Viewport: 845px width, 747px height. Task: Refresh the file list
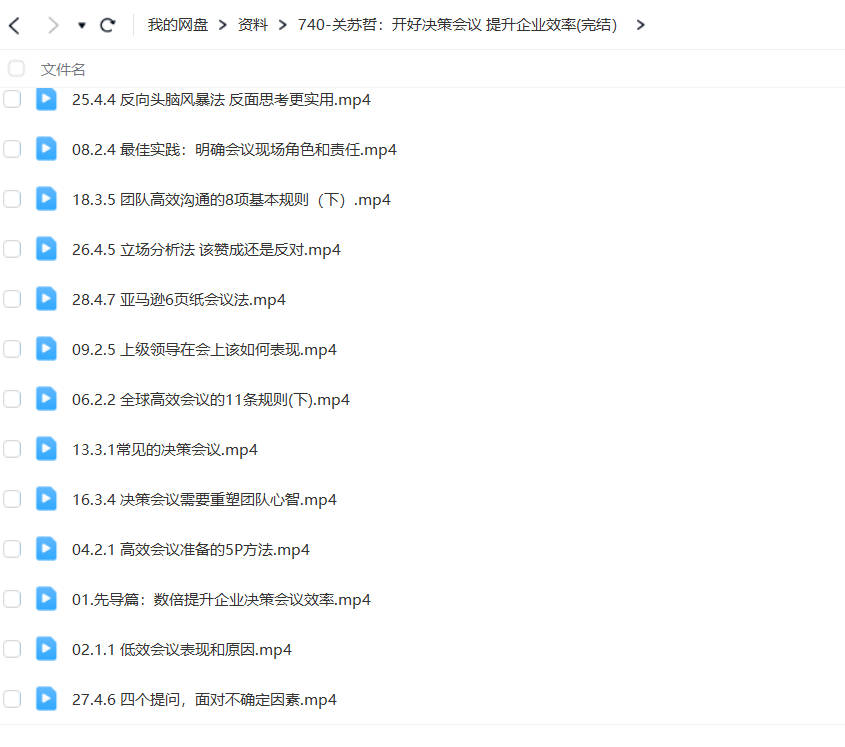pos(108,25)
